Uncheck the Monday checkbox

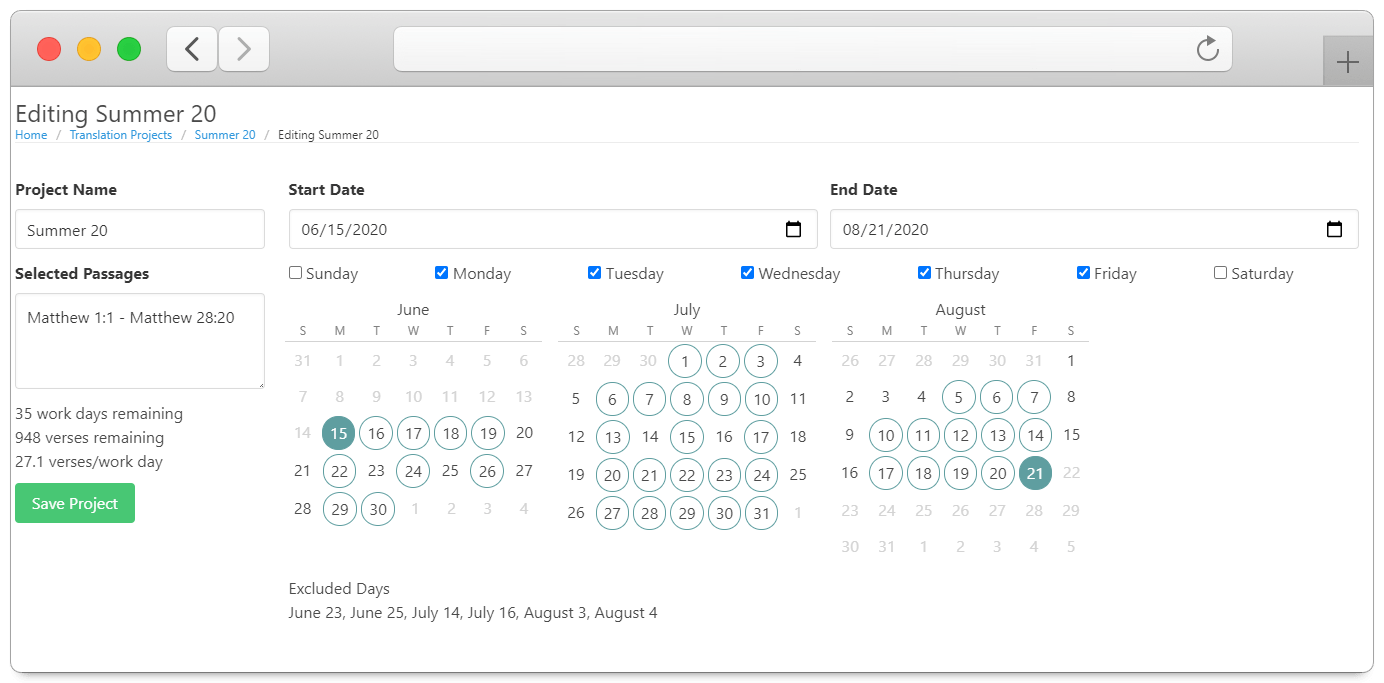coord(442,273)
